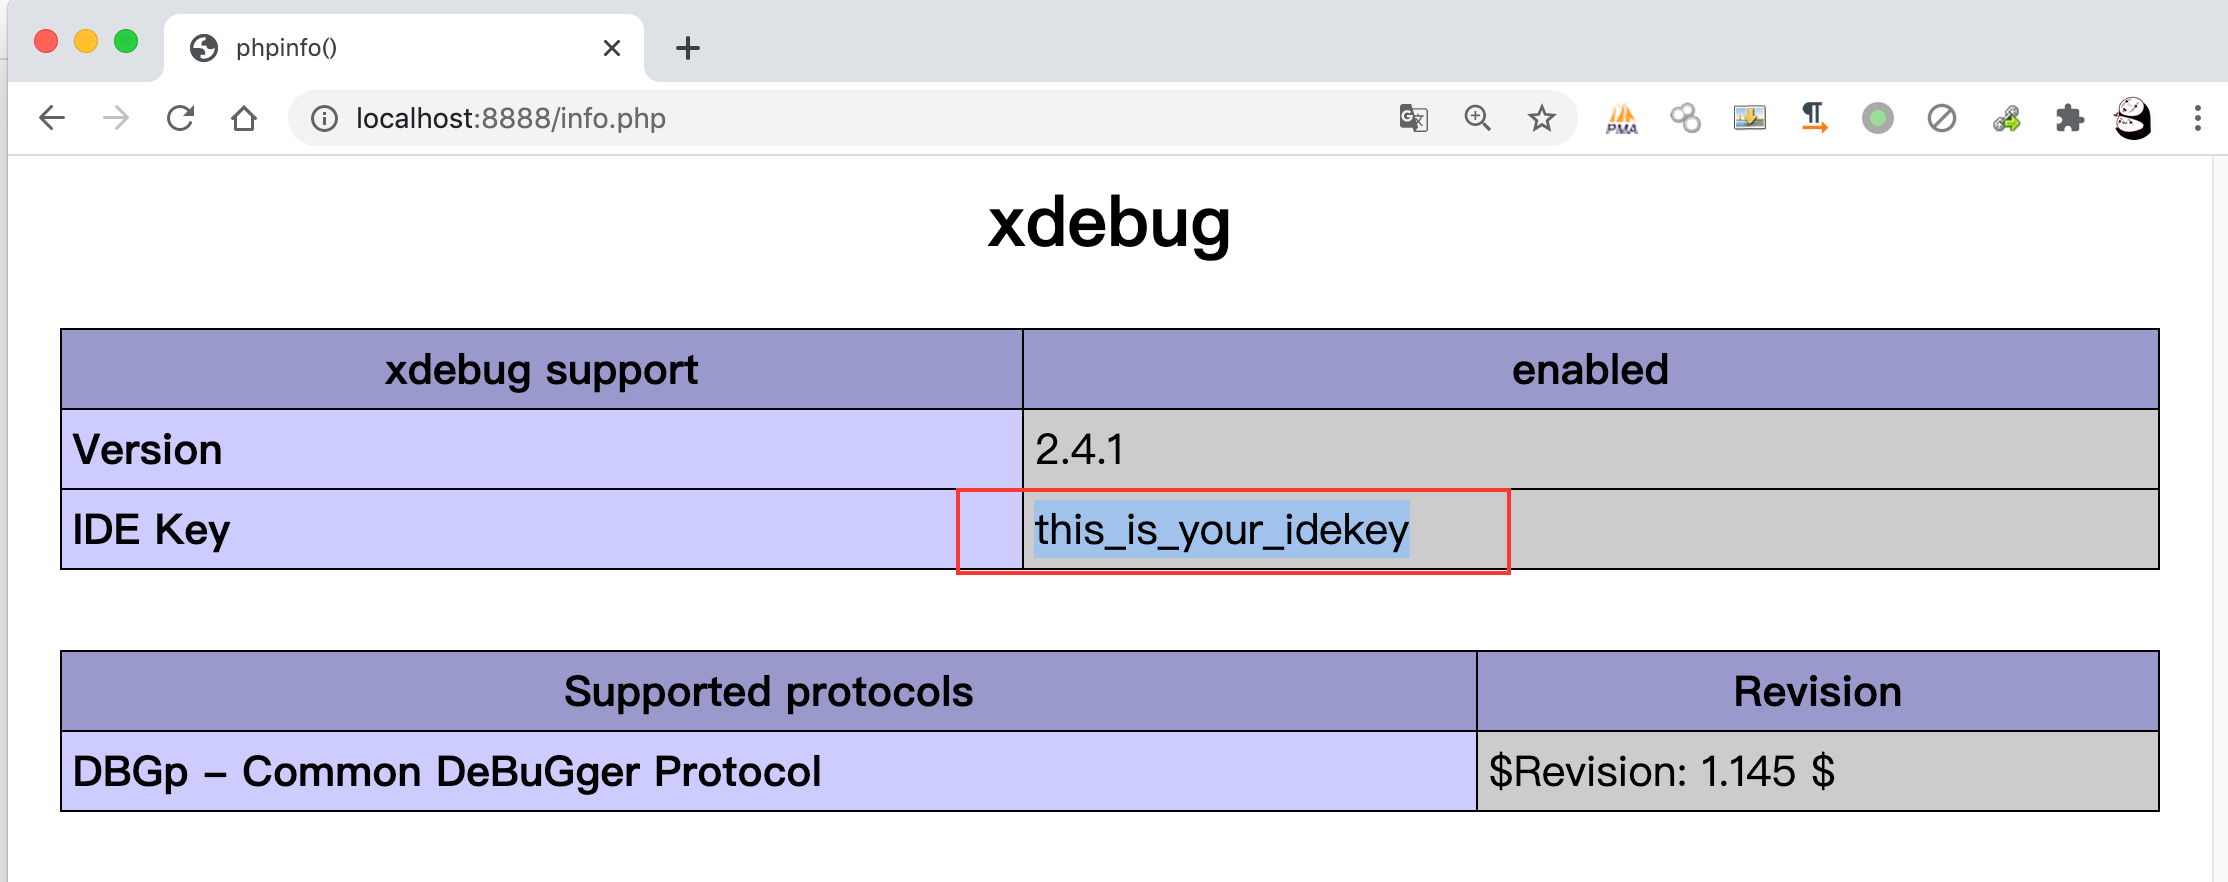Click the highlighted this_is_your_idekey value
Image resolution: width=2228 pixels, height=882 pixels.
tap(1221, 529)
